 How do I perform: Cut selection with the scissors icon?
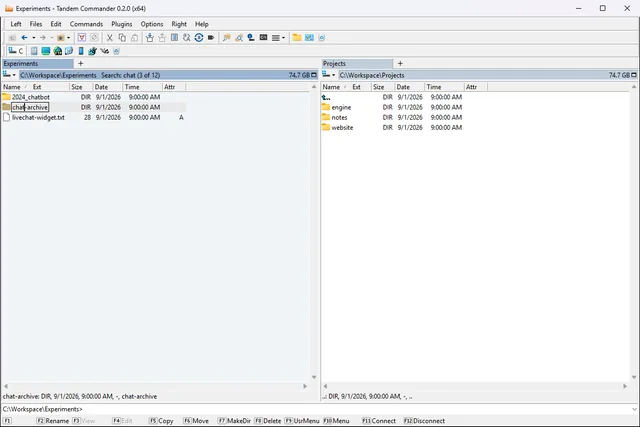click(x=109, y=38)
